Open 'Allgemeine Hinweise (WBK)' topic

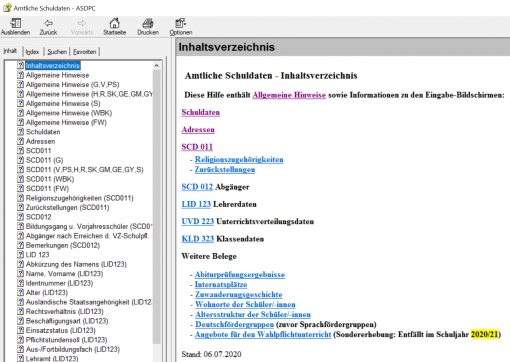69,113
